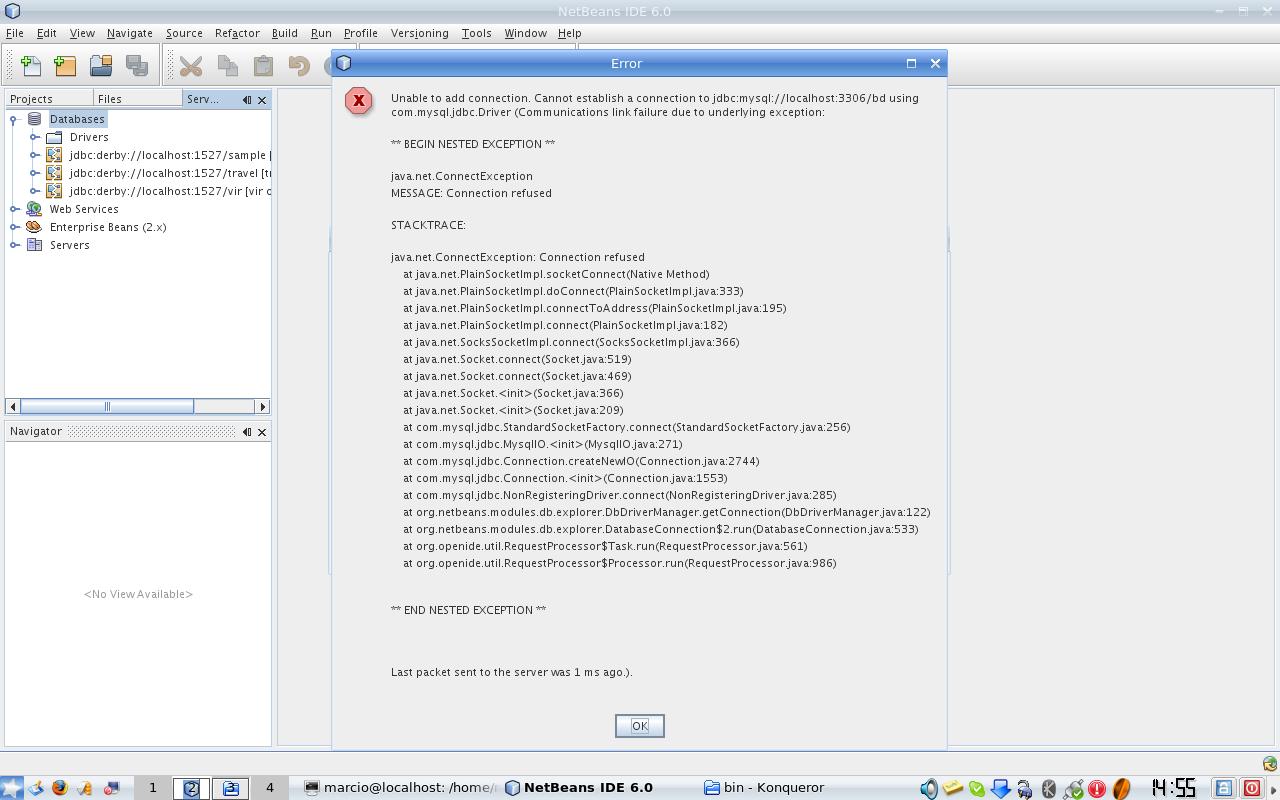This screenshot has height=800, width=1280.
Task: Click the Drivers folder icon
Action: point(54,137)
